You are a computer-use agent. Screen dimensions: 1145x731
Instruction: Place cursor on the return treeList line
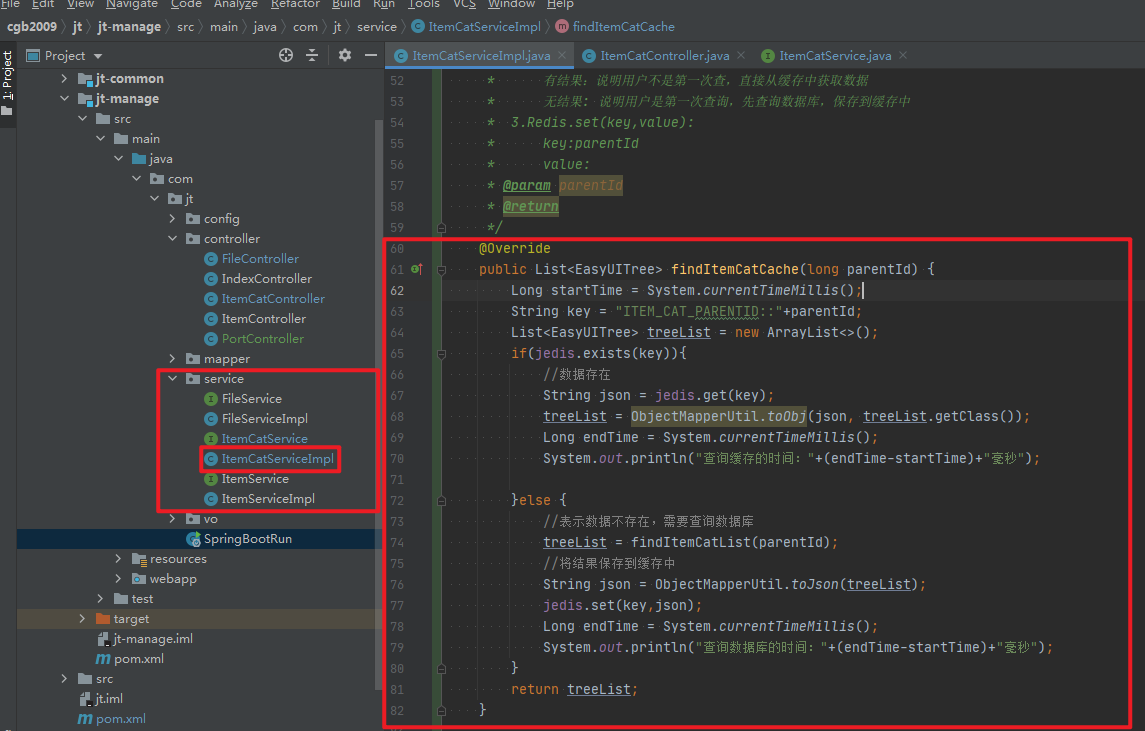574,689
